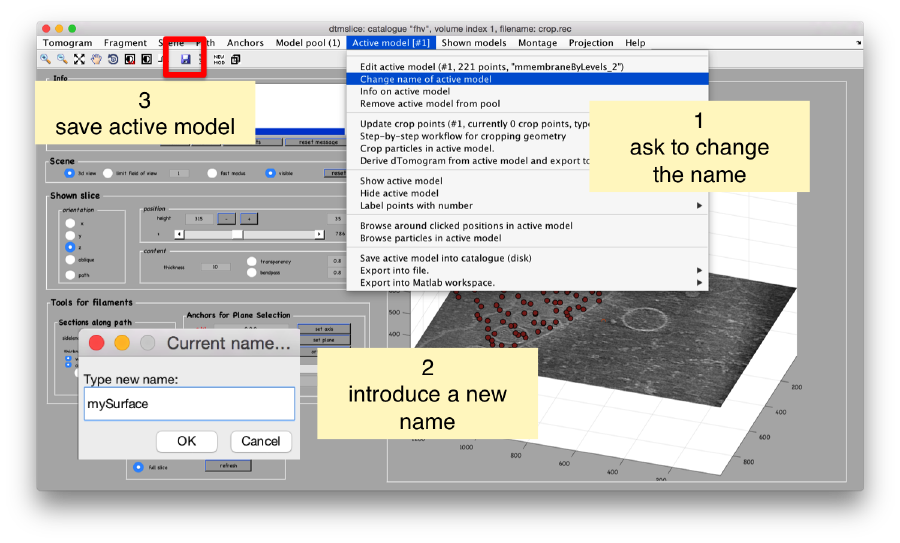
Task: Save active model with the floppy disk icon
Action: 185,60
